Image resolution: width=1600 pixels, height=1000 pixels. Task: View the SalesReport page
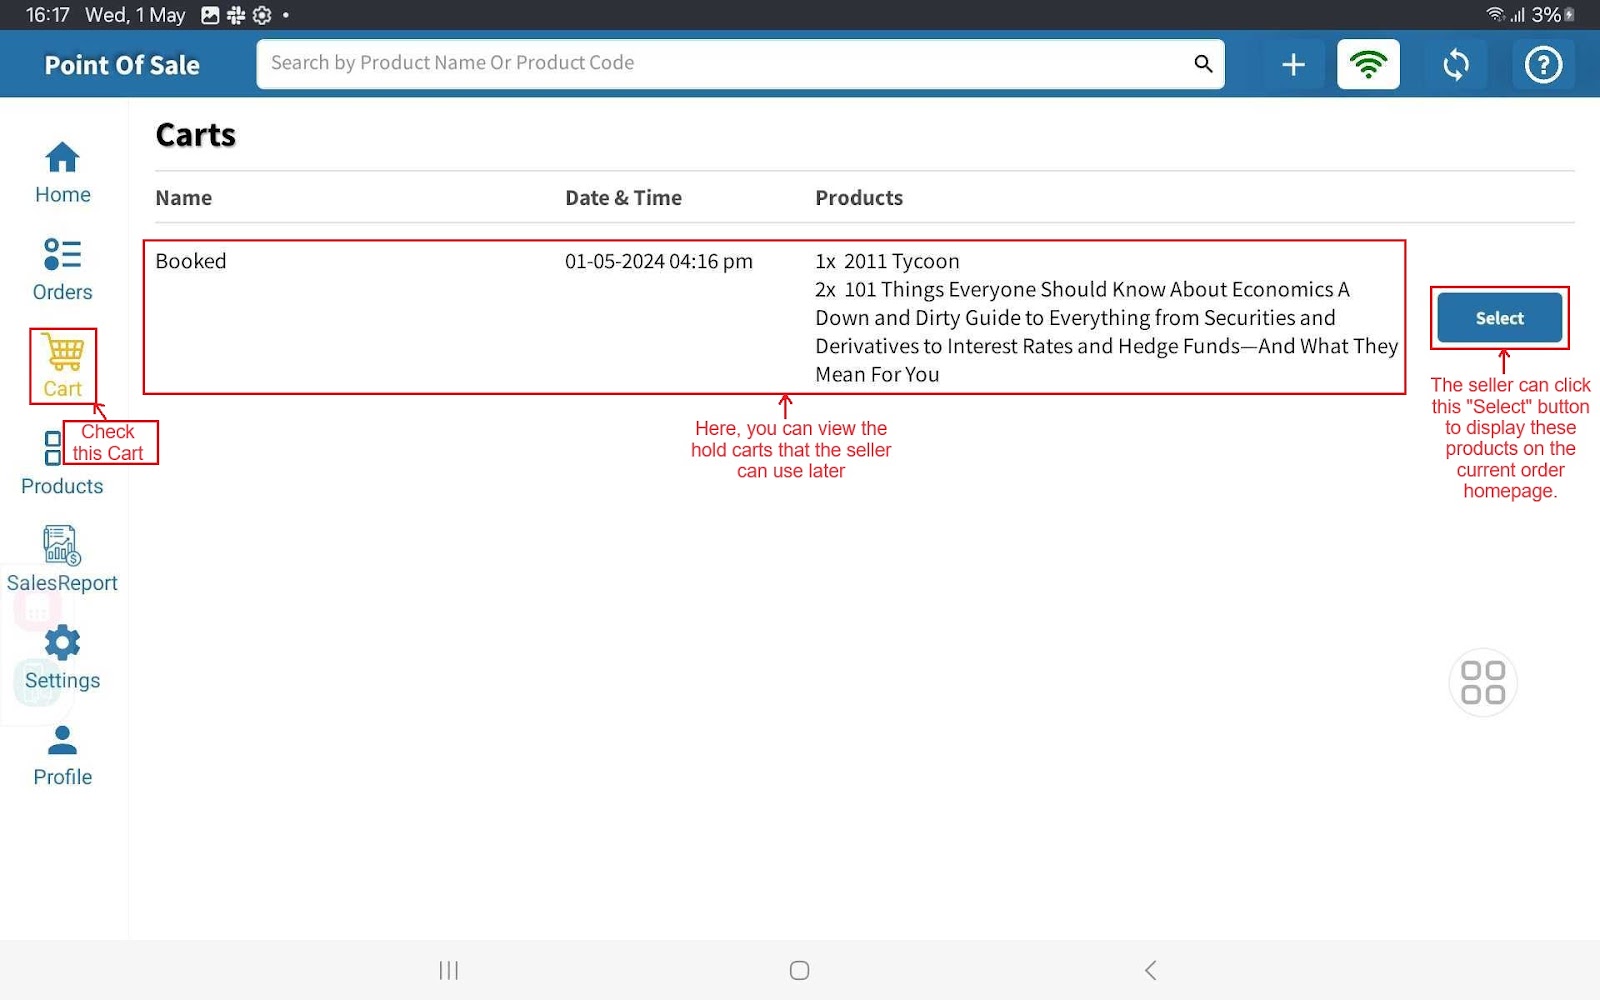[62, 560]
